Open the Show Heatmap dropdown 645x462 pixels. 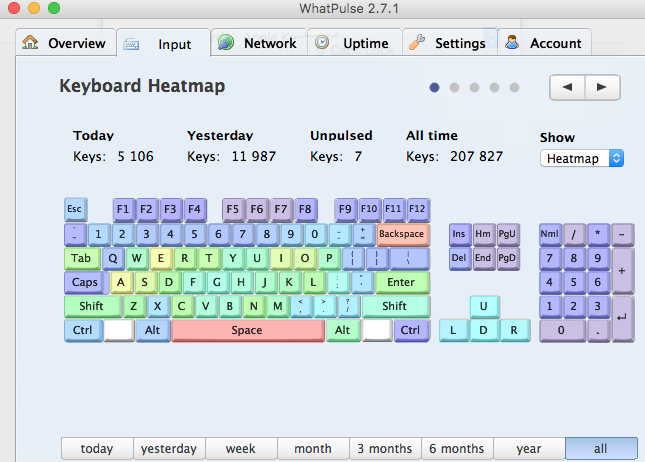[582, 158]
